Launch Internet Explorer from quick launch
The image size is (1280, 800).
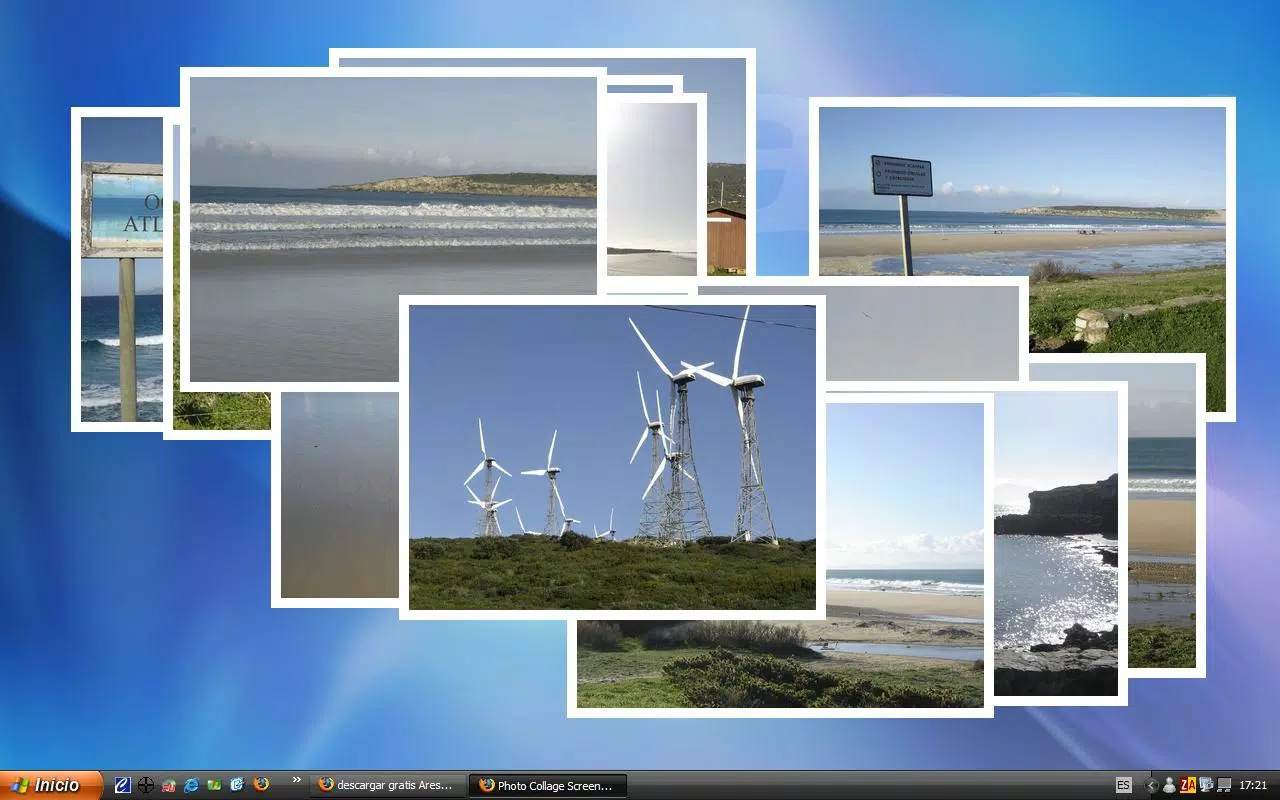tap(192, 785)
